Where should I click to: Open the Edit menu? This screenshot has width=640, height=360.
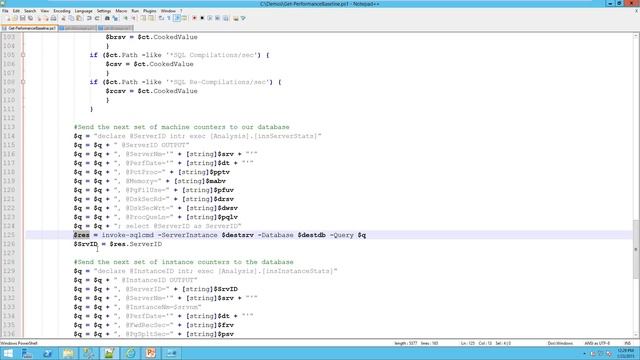pos(16,11)
